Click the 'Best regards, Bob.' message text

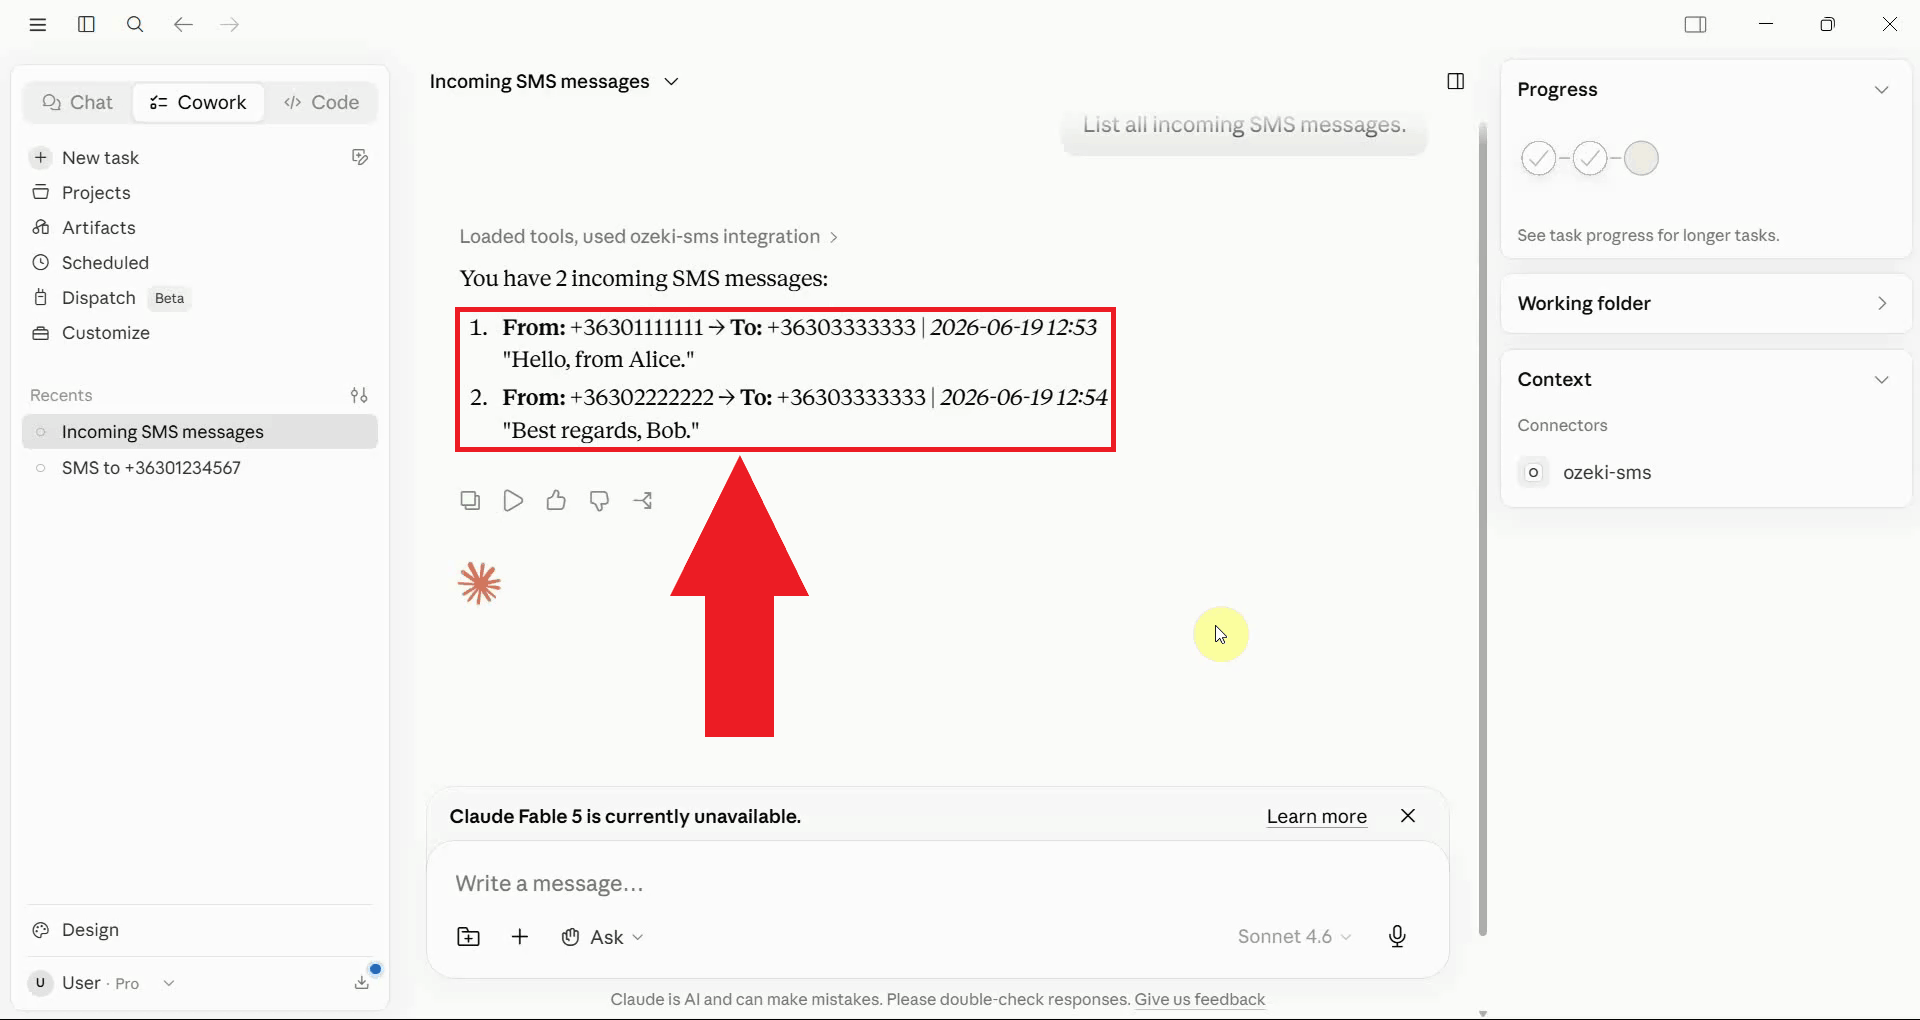click(x=601, y=430)
